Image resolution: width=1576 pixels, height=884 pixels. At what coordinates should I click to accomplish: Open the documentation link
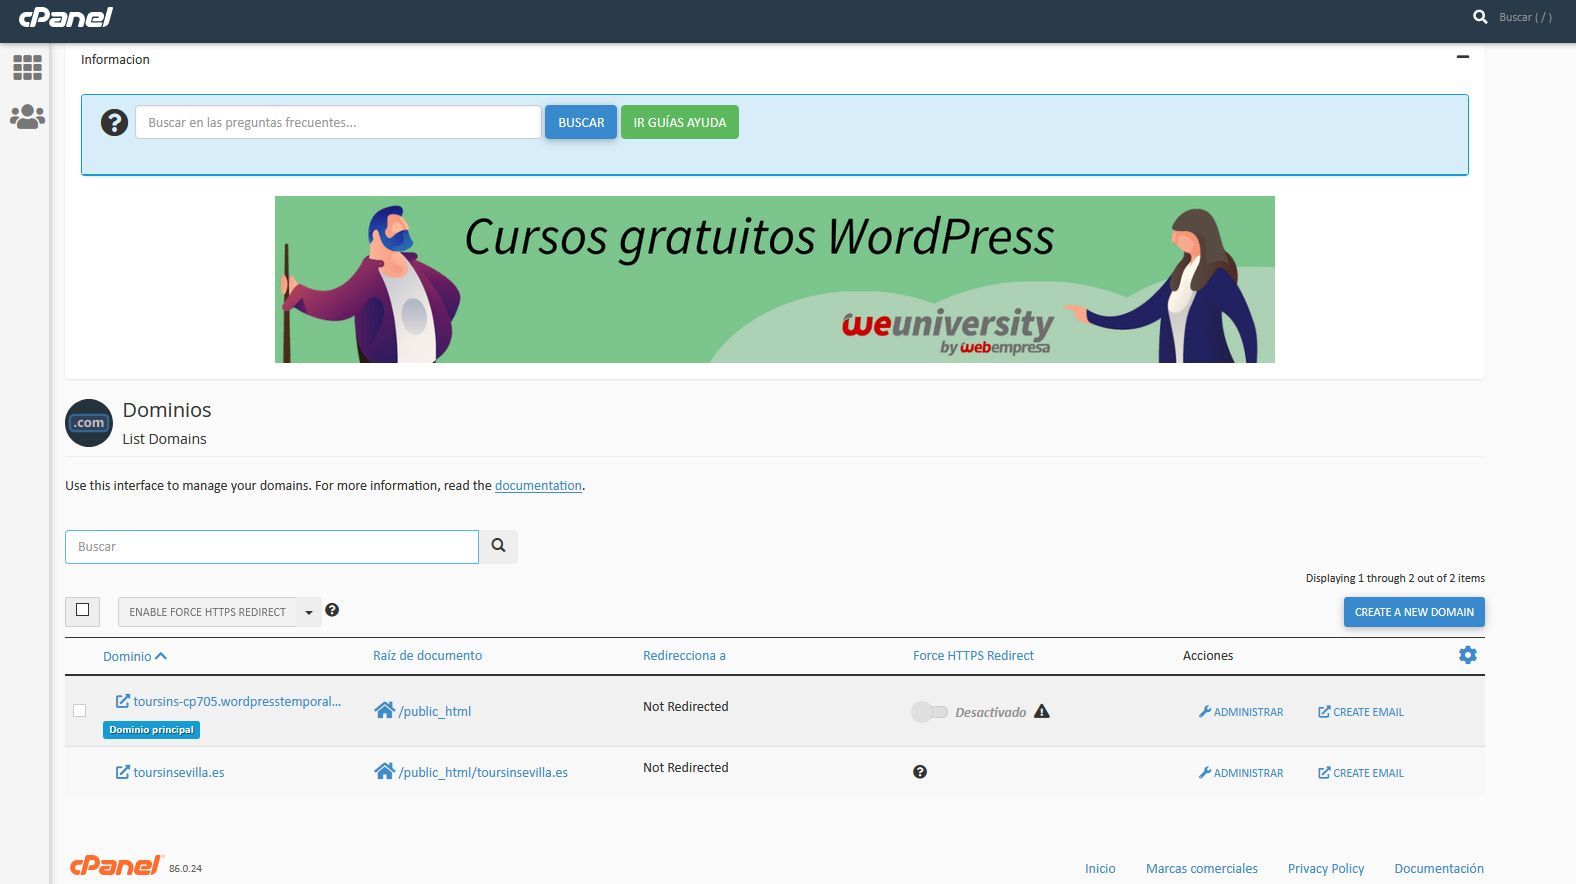point(538,486)
